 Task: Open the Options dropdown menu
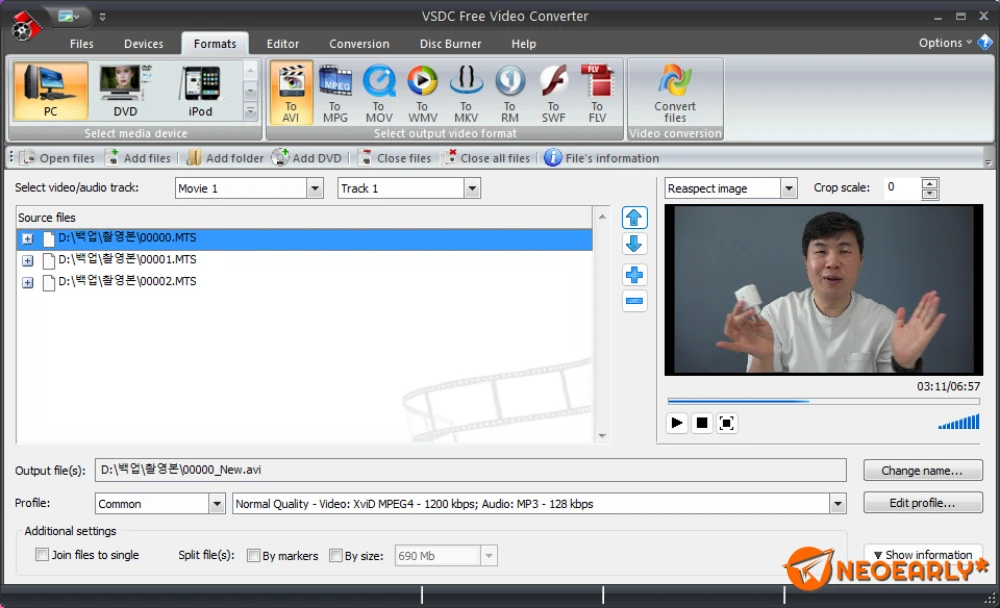[945, 43]
